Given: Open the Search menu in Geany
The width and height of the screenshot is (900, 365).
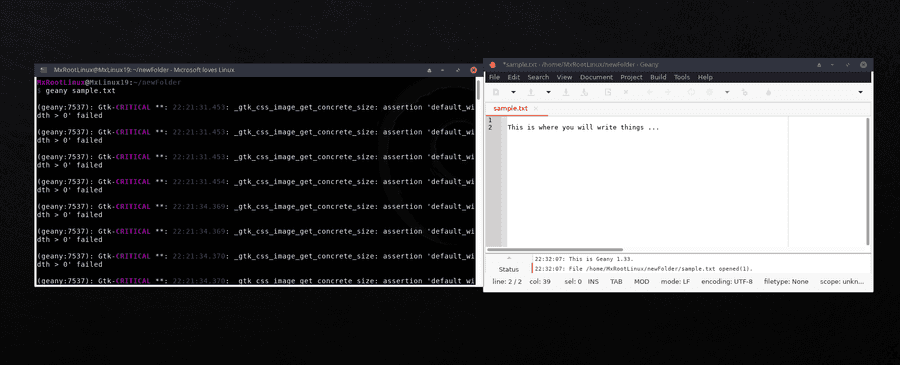Looking at the screenshot, I should (538, 77).
